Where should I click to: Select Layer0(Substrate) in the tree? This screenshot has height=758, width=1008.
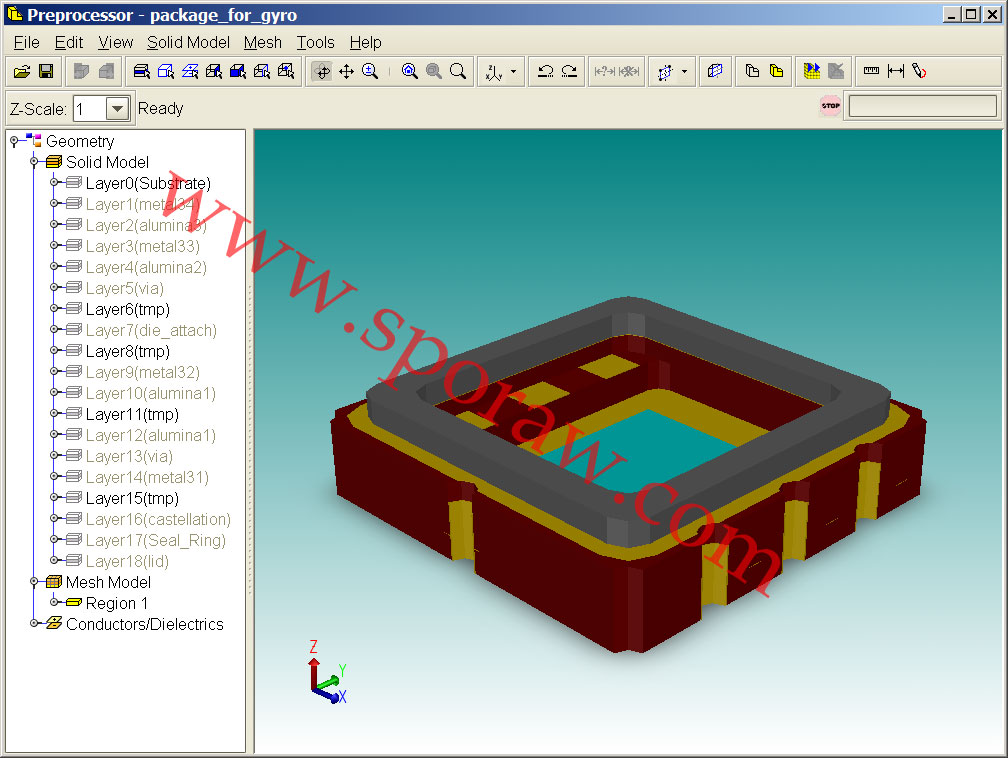pyautogui.click(x=148, y=183)
